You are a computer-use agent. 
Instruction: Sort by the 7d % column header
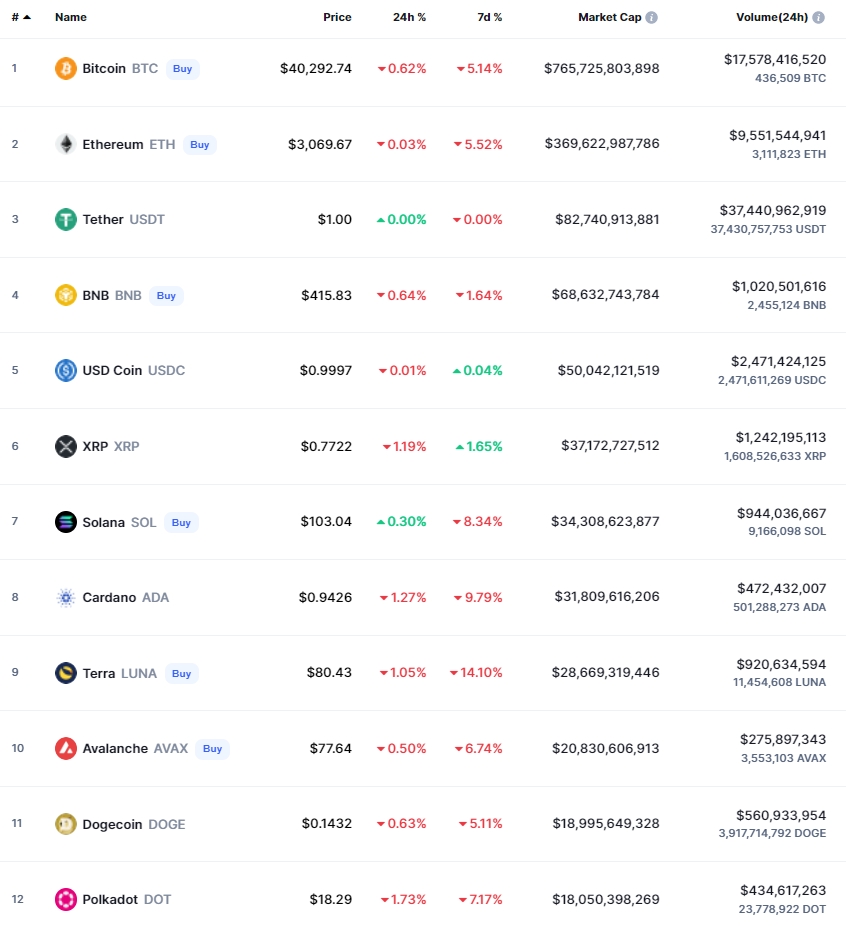click(x=490, y=17)
